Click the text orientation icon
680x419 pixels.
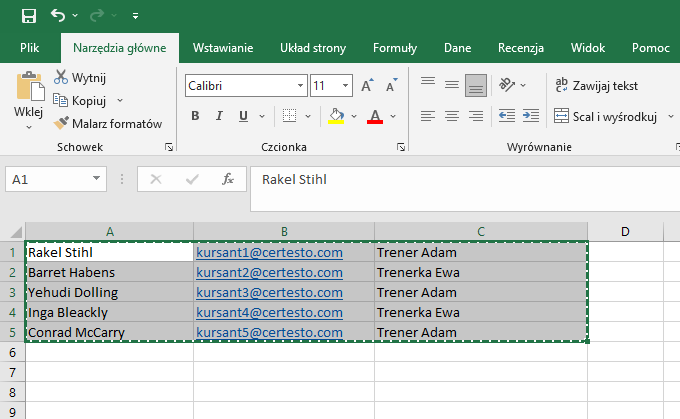(x=507, y=85)
